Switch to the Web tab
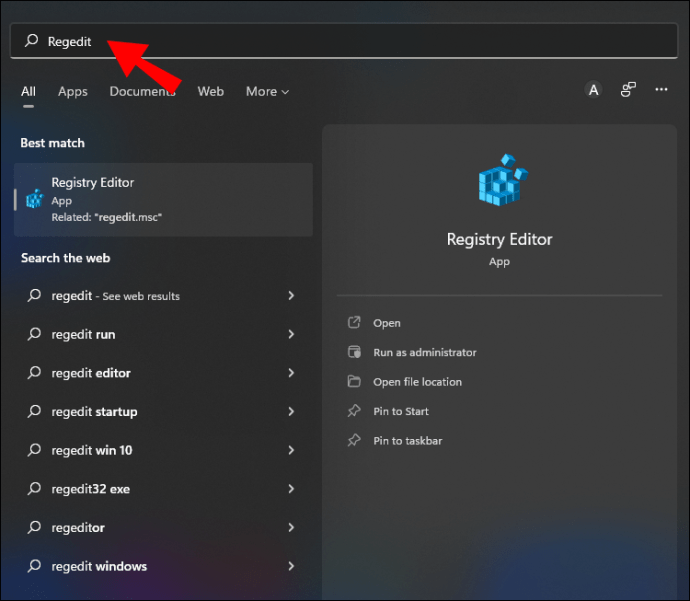Screen dimensions: 690x601 point(210,92)
